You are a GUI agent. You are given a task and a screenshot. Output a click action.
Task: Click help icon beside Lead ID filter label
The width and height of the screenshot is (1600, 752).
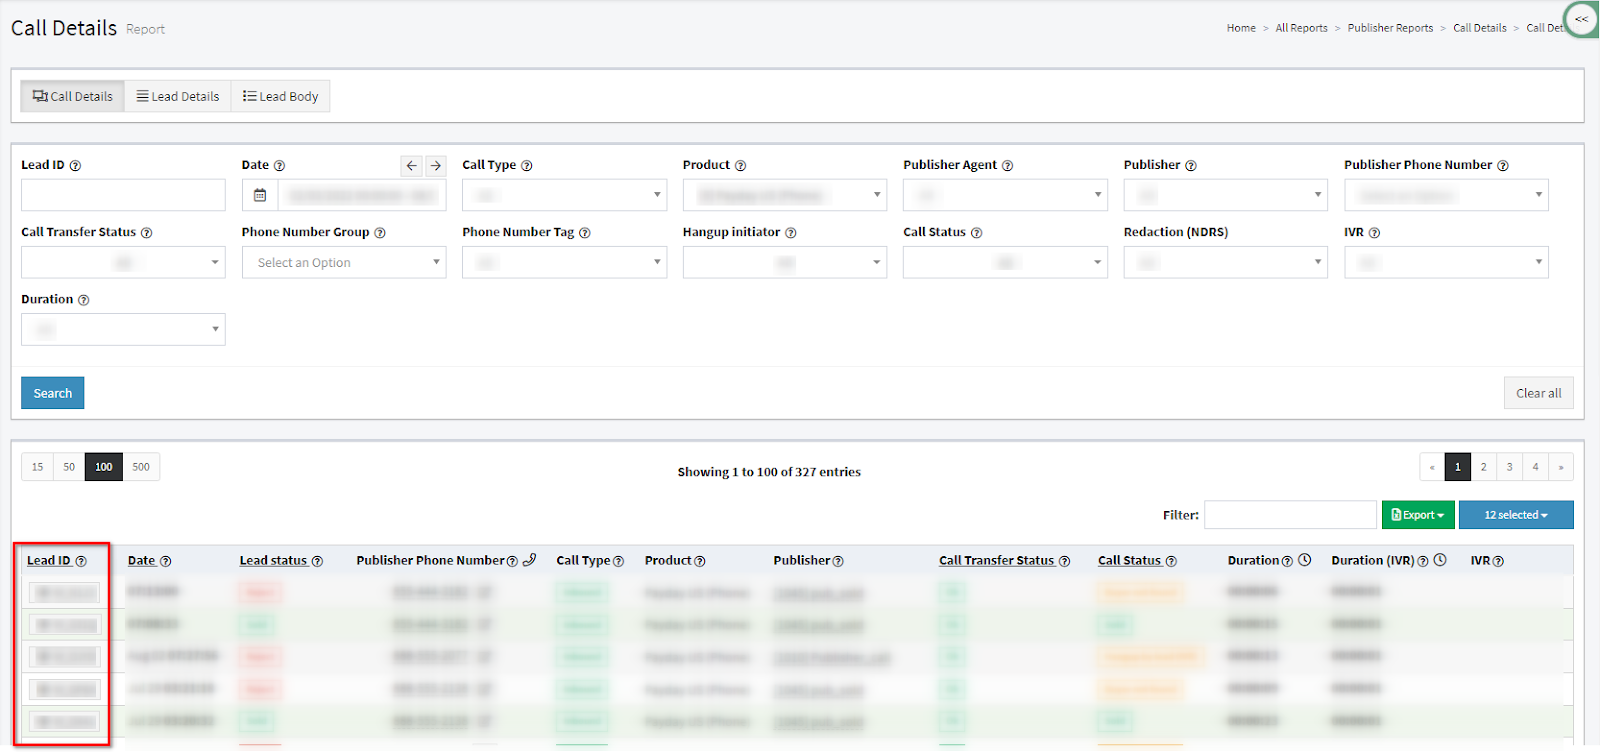coord(75,166)
